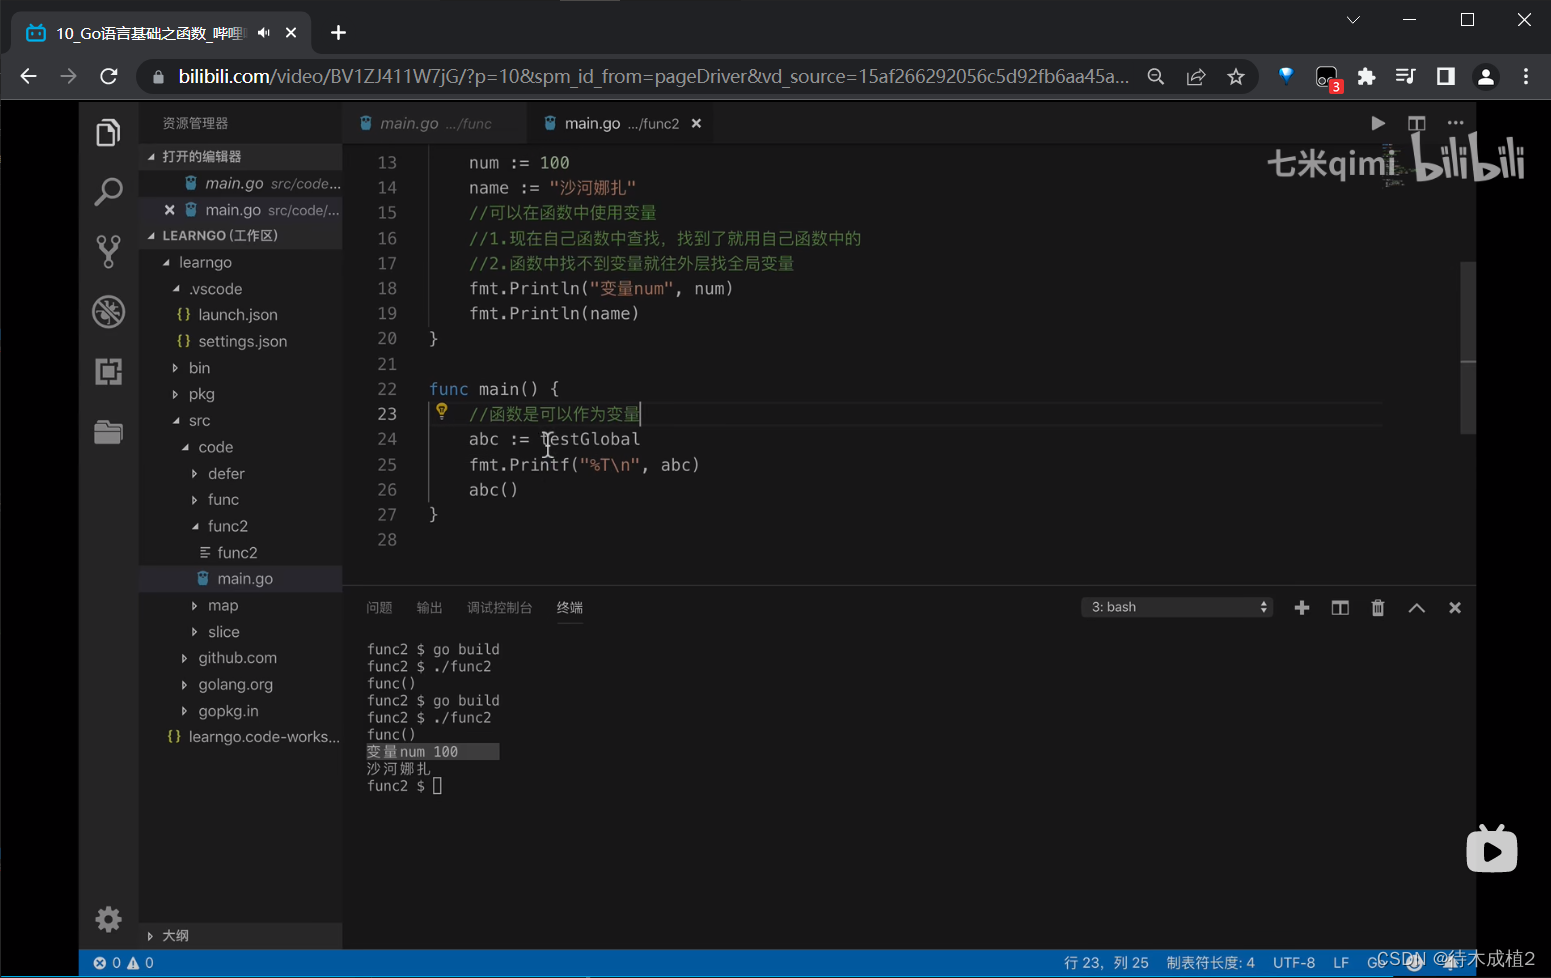Open the Source Control view
This screenshot has height=978, width=1551.
tap(108, 251)
